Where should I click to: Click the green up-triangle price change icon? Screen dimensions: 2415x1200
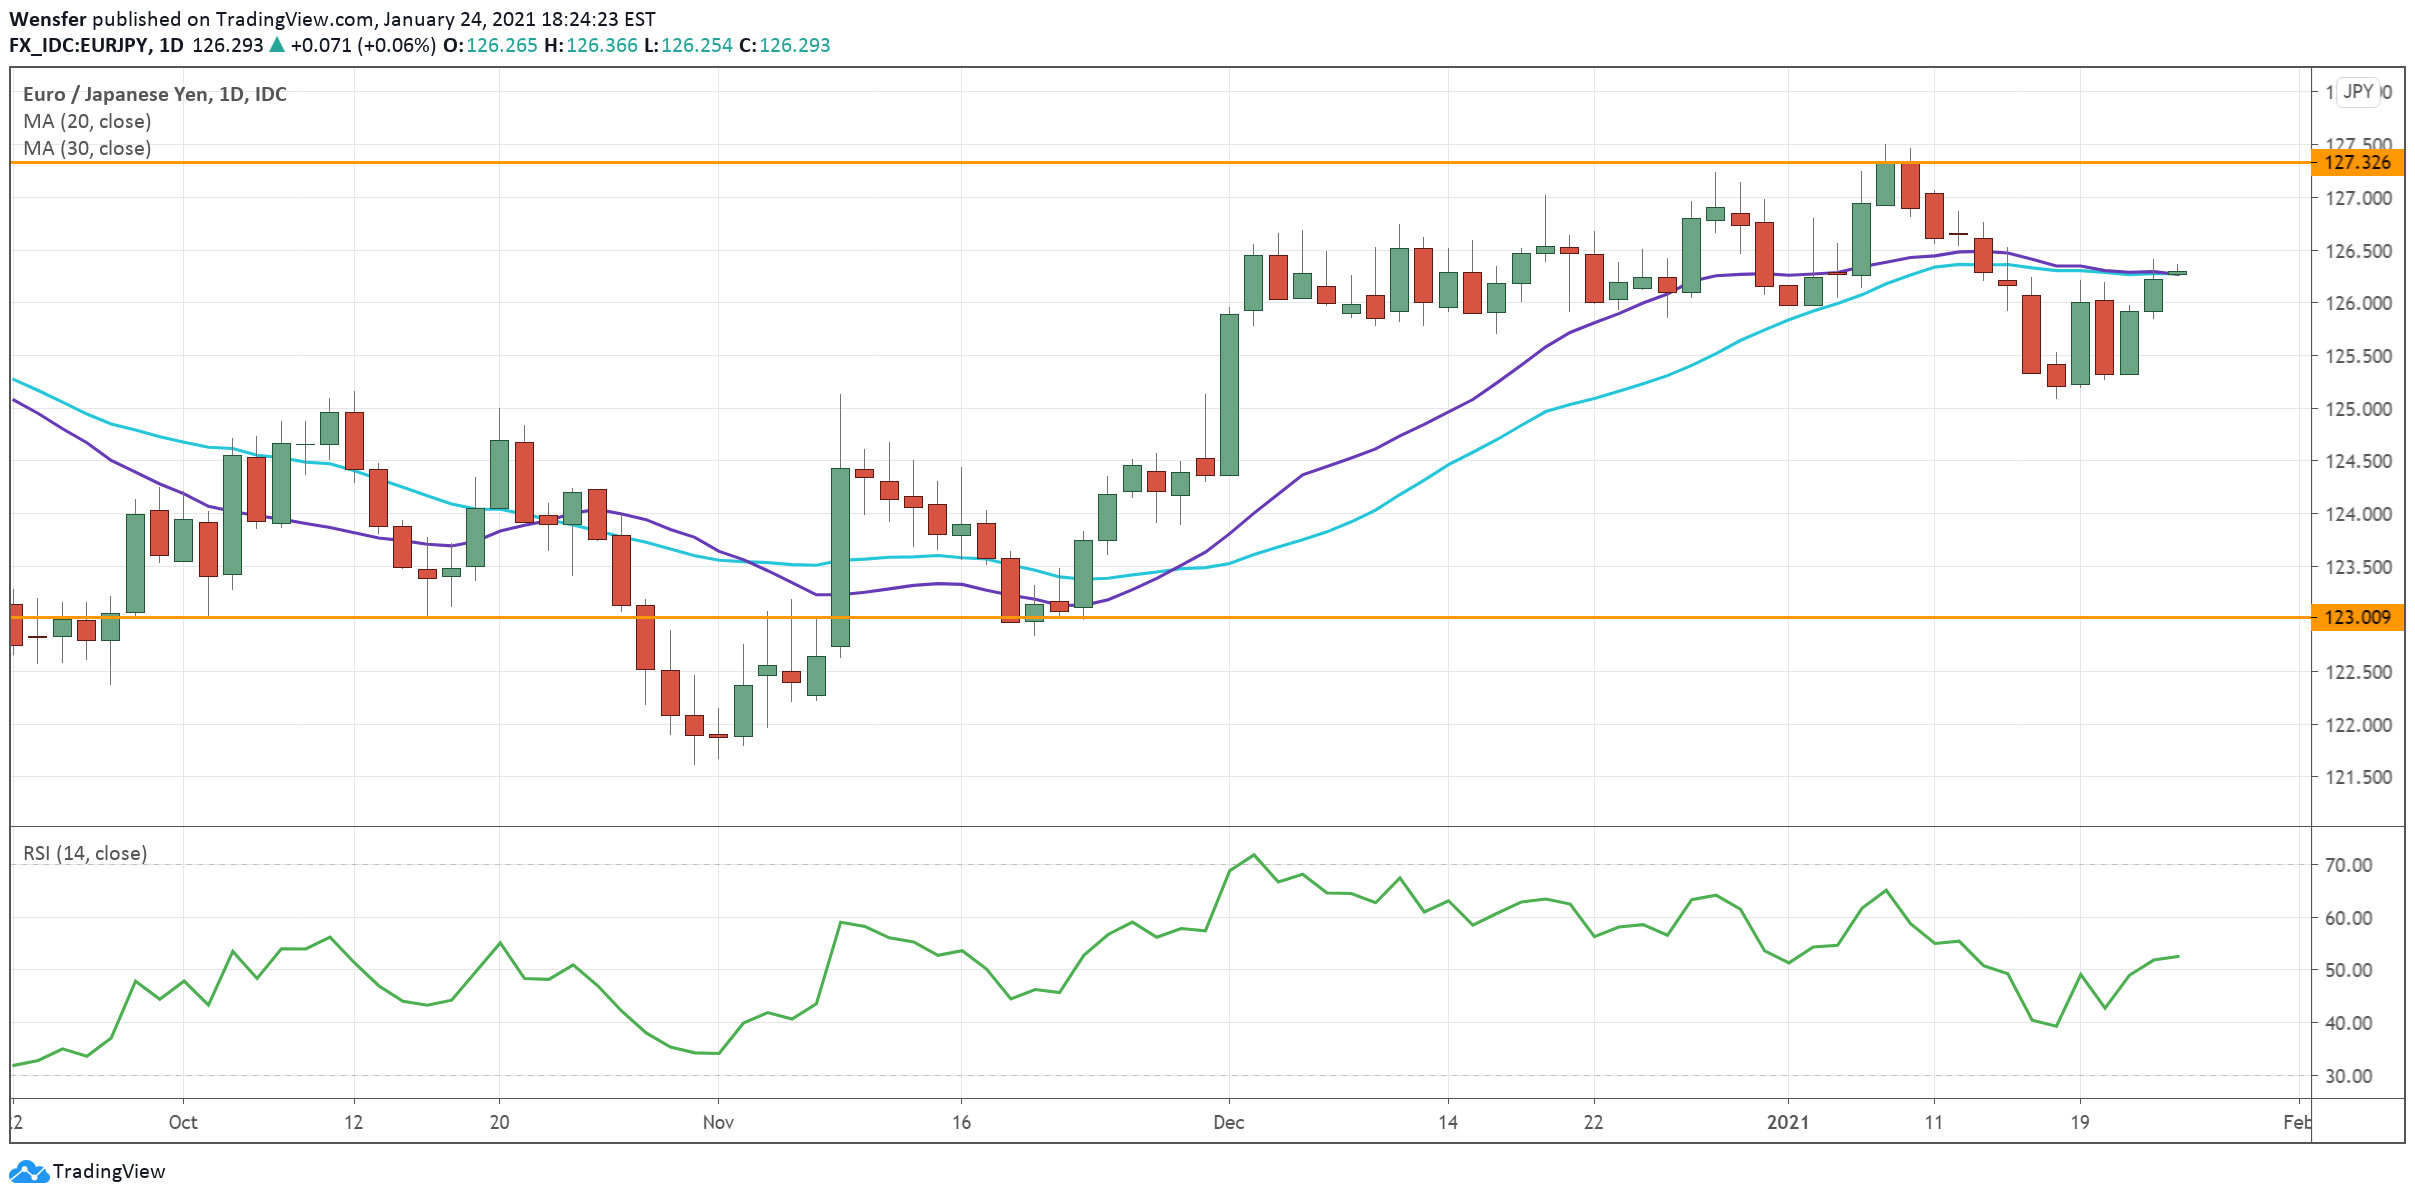277,45
